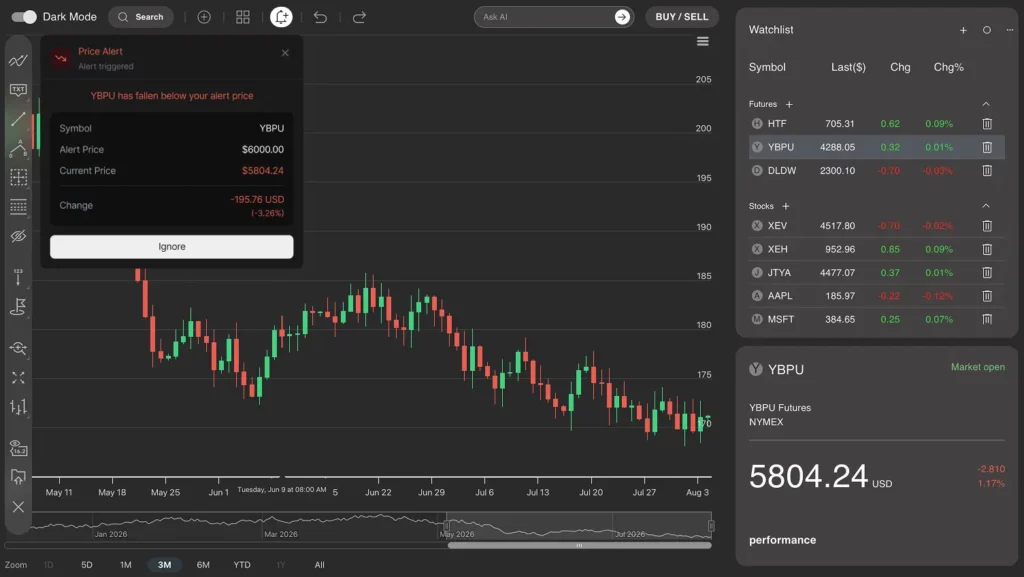The height and width of the screenshot is (577, 1024).
Task: Collapse the Stocks section in the watchlist
Action: pos(986,208)
